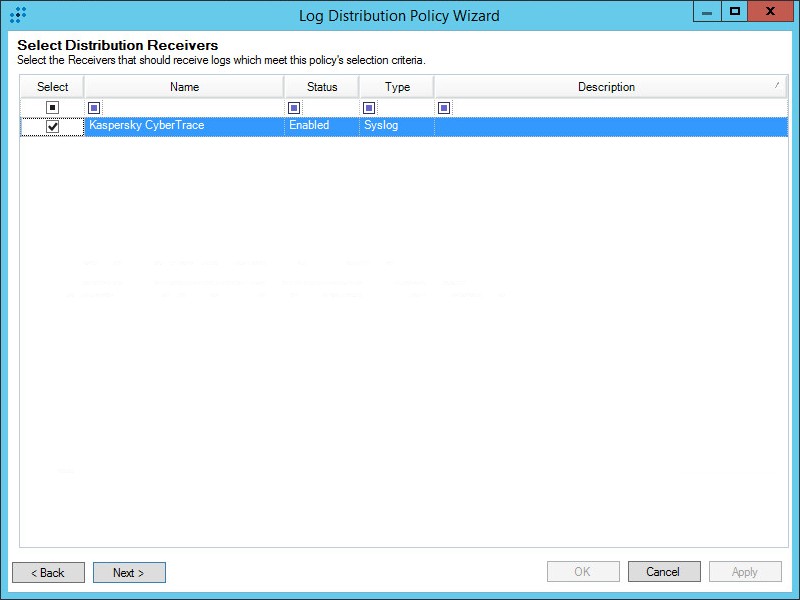Click the Description column header
800x600 pixels.
click(x=606, y=86)
